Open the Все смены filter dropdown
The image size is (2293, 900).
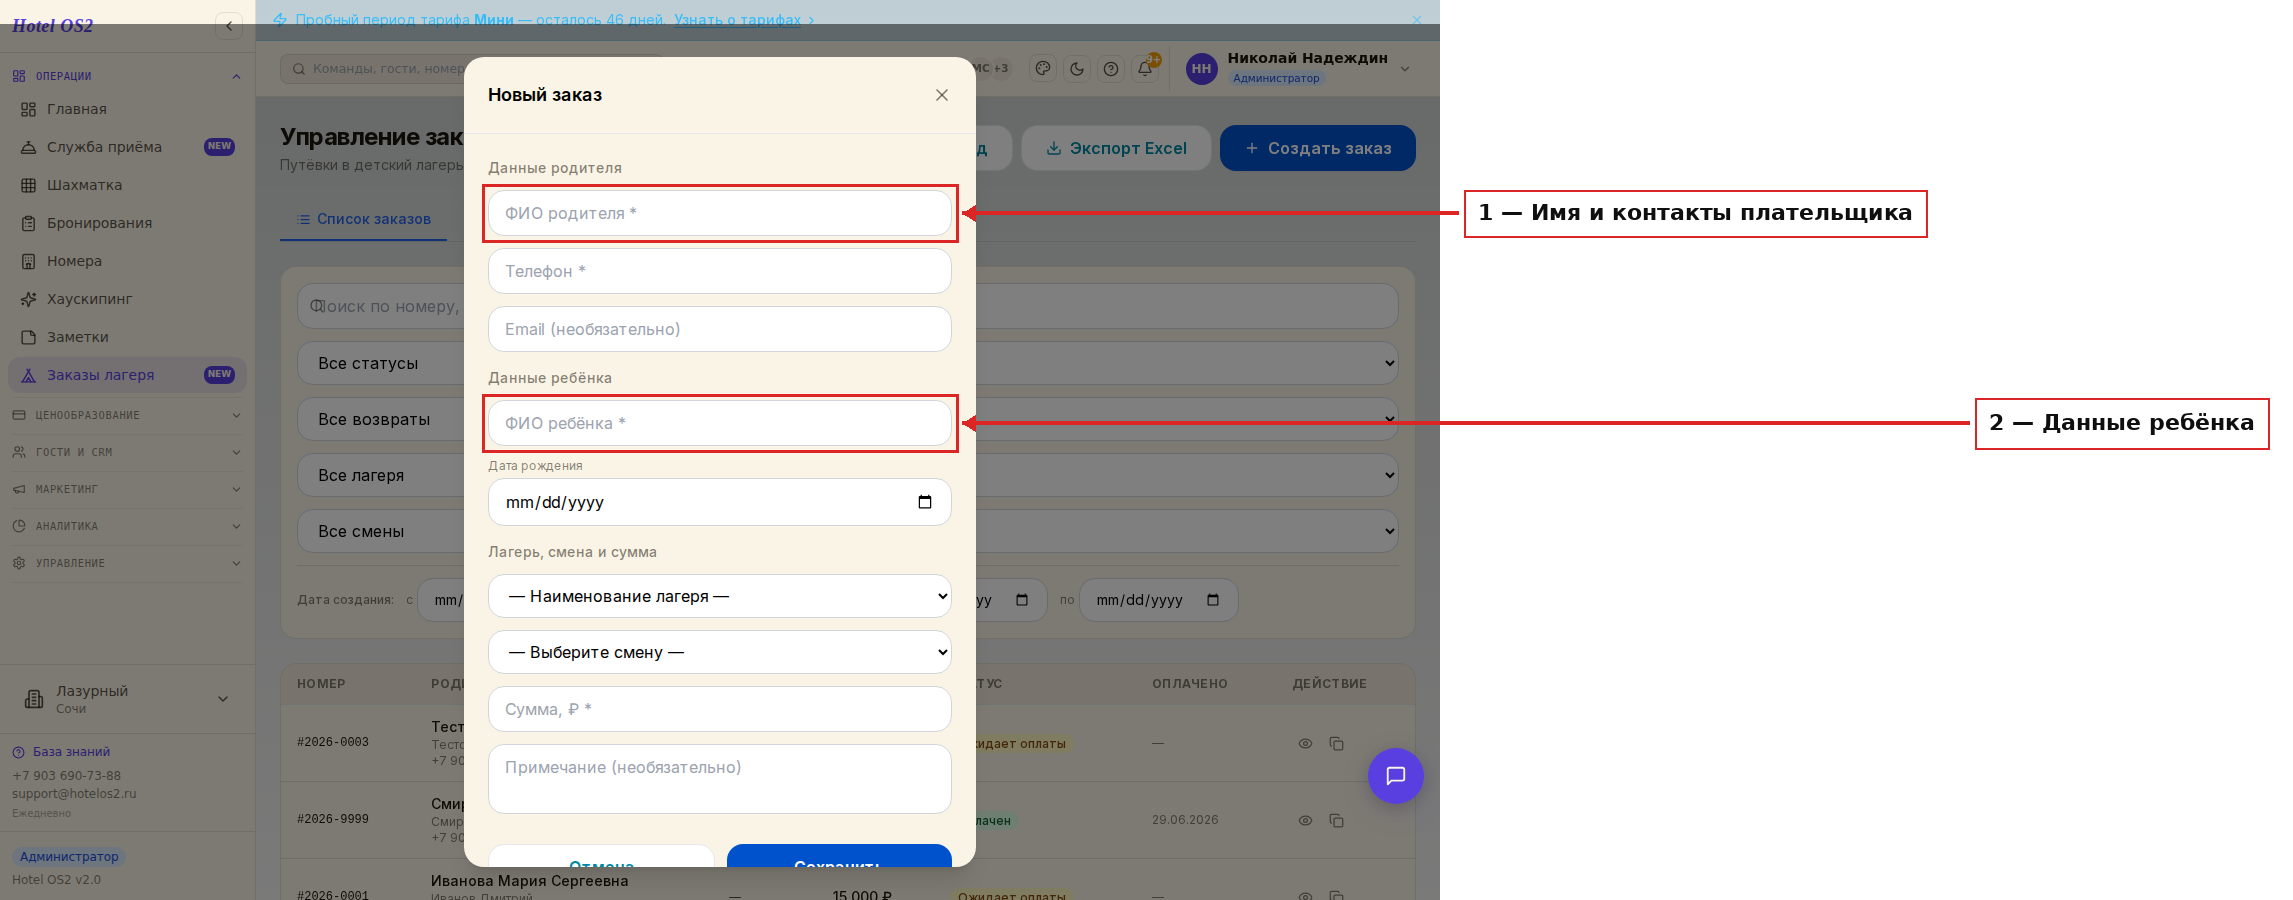848,531
